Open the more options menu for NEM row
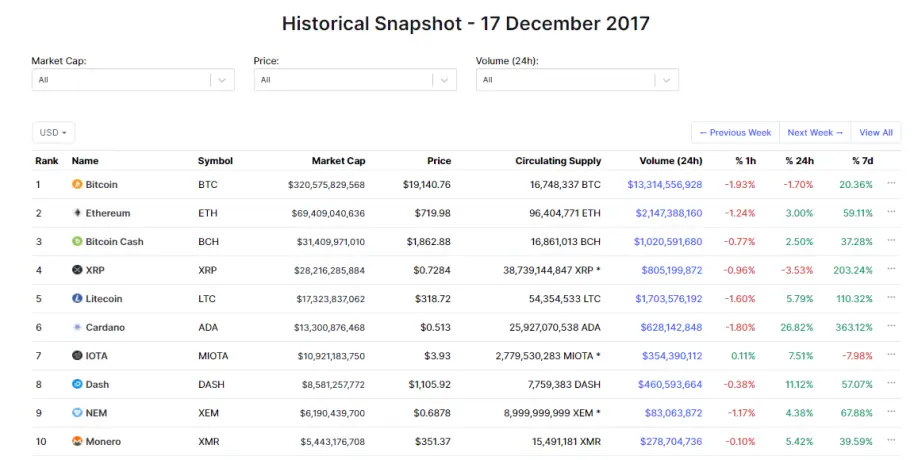The height and width of the screenshot is (460, 914). tap(891, 412)
